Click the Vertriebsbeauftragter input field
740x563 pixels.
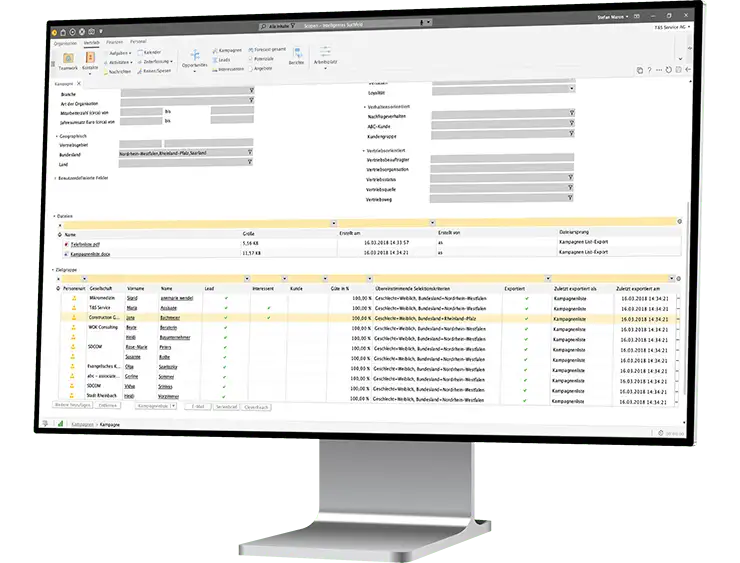(x=502, y=158)
